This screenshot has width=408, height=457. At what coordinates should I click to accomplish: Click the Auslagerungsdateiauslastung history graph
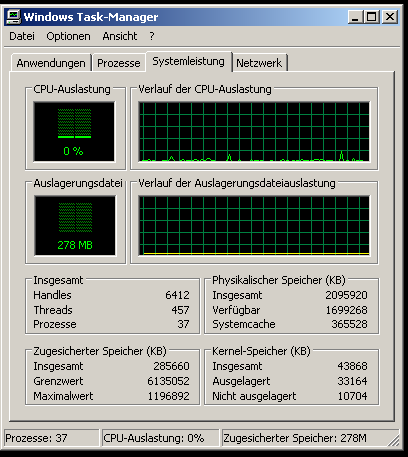254,226
